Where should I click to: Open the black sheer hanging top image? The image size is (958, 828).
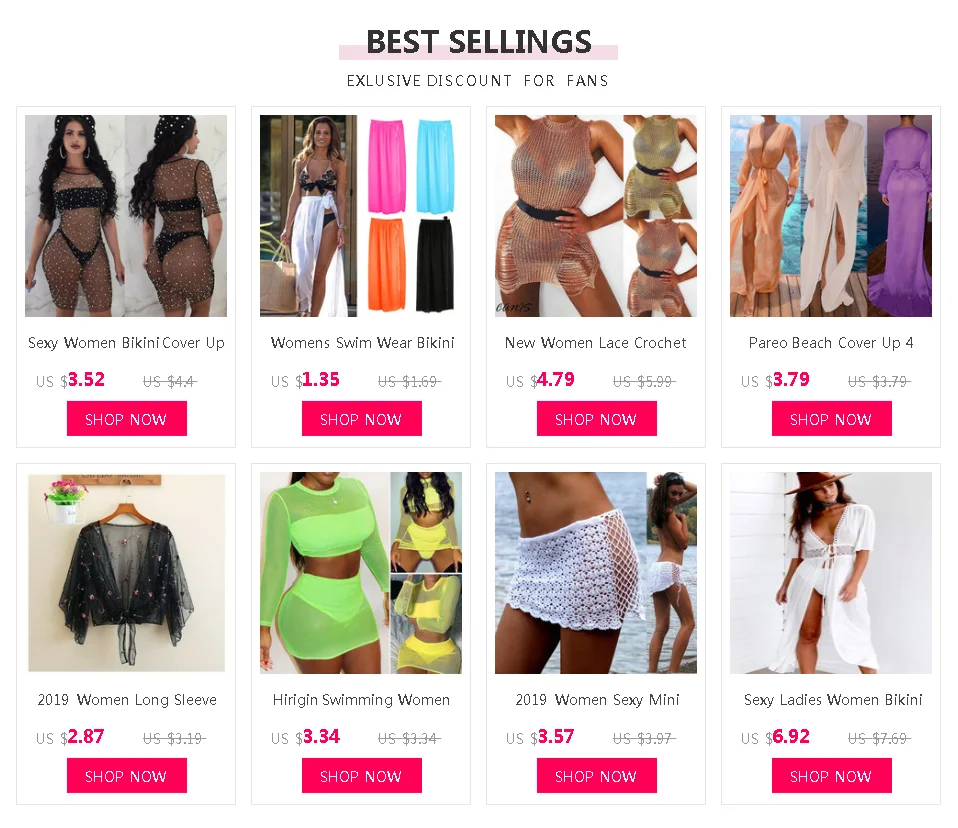[126, 573]
